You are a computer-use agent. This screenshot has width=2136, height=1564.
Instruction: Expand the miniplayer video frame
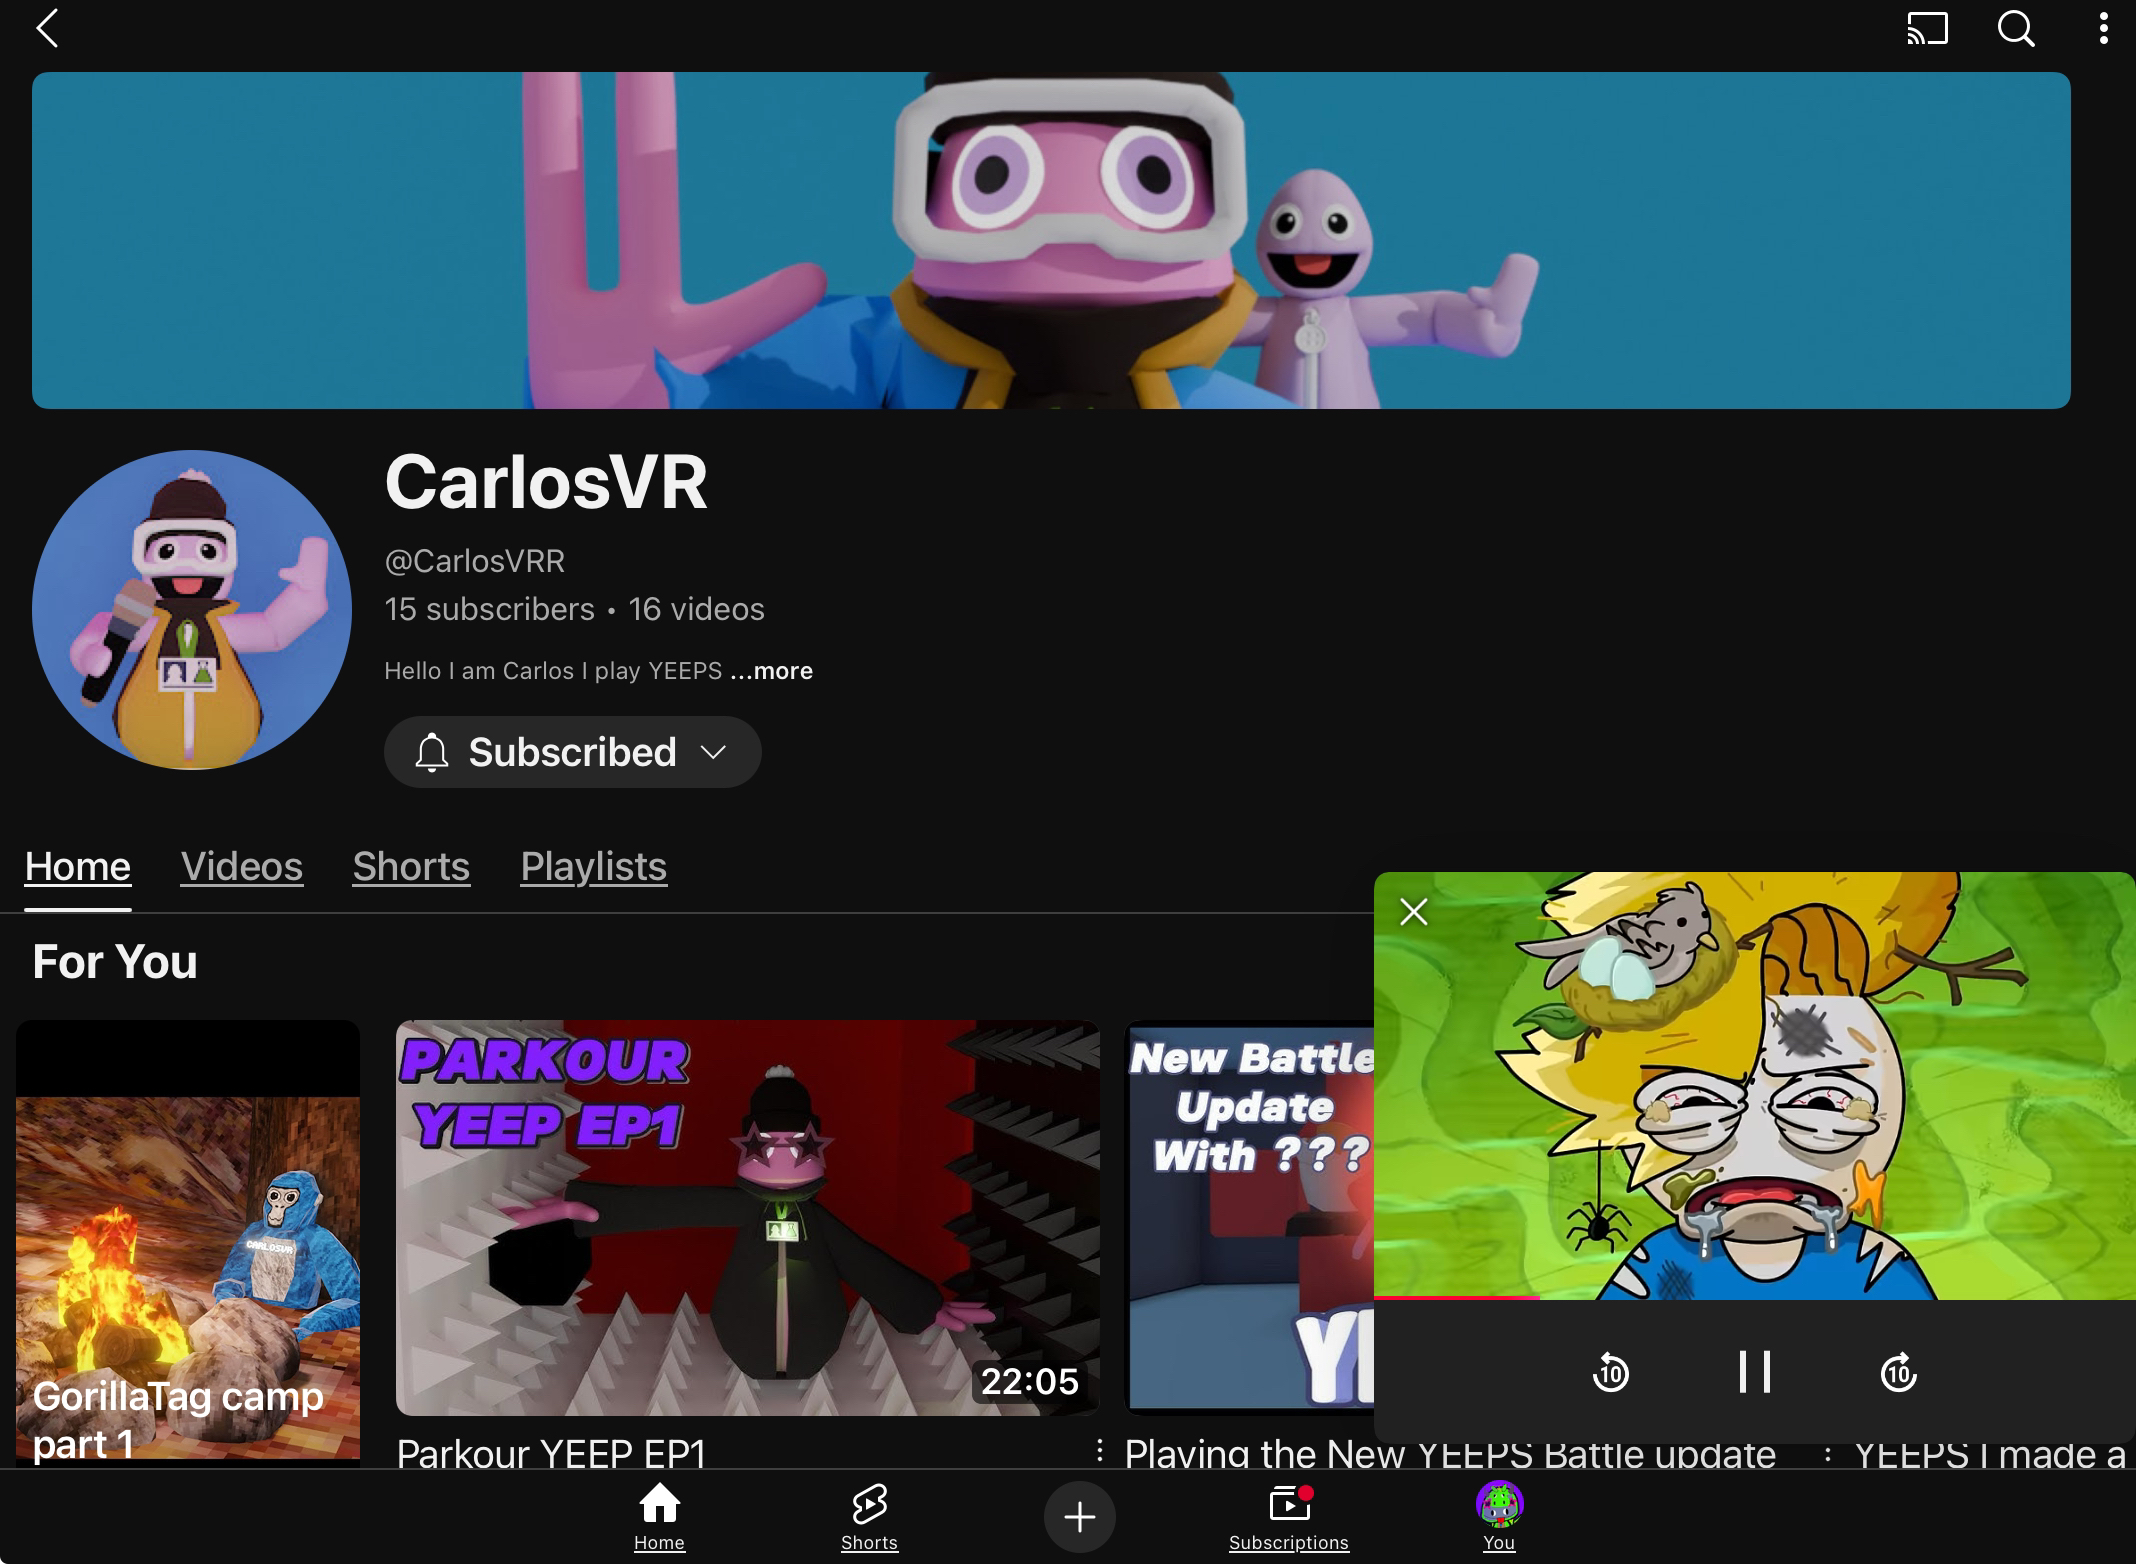pos(1755,1085)
